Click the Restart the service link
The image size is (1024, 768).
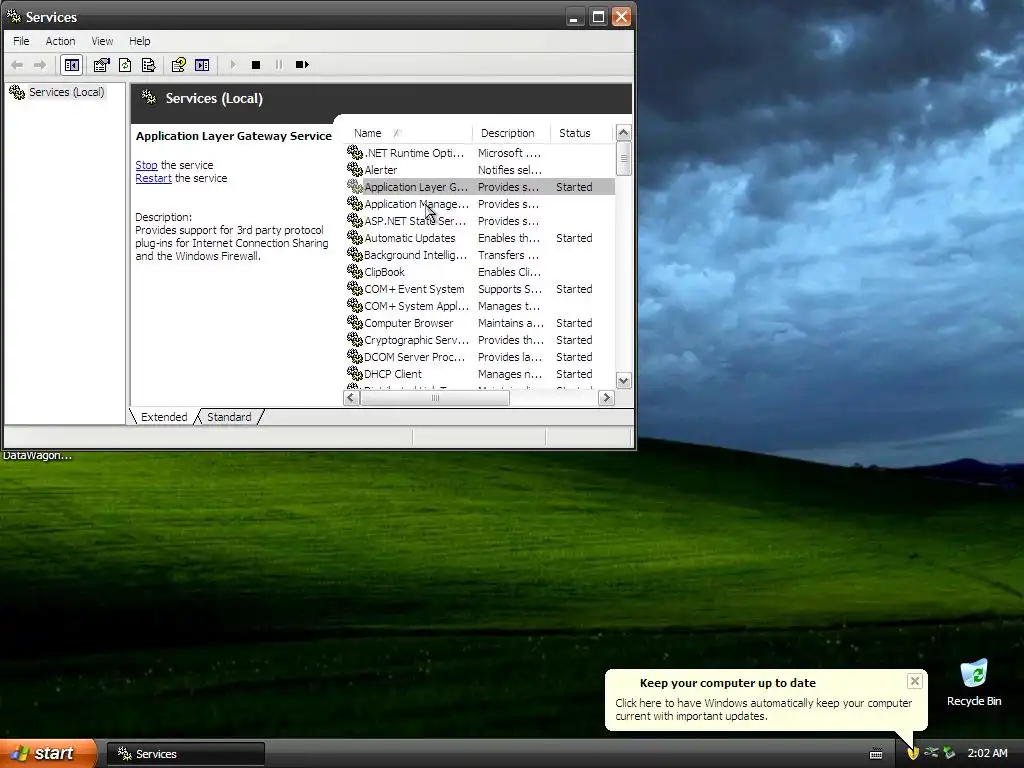click(x=153, y=178)
